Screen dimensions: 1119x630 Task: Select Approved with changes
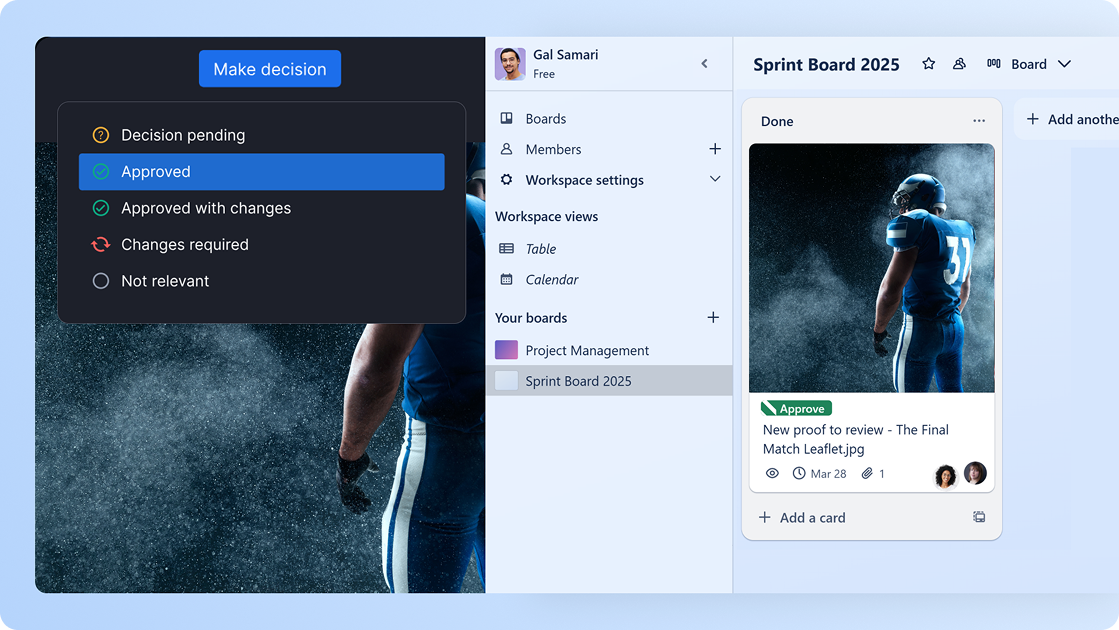[205, 208]
